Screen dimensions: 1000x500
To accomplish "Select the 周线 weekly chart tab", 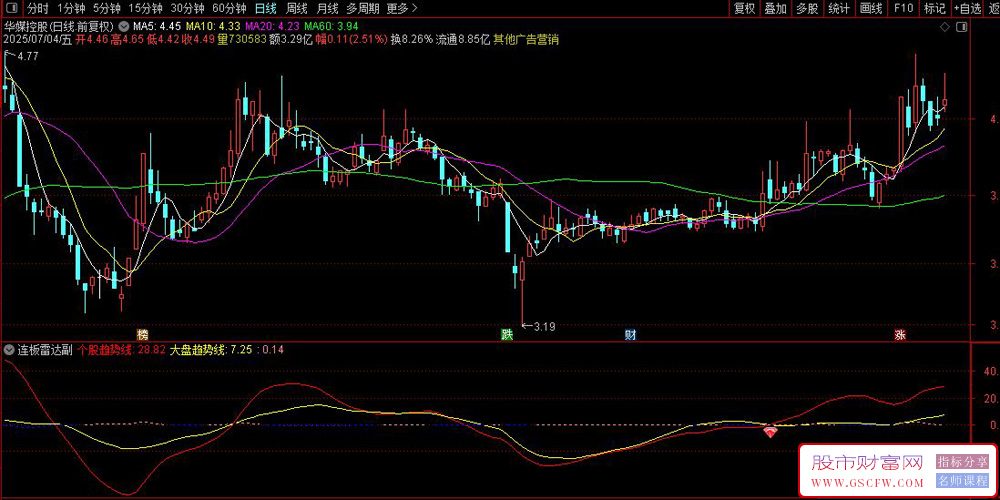I will pyautogui.click(x=297, y=8).
